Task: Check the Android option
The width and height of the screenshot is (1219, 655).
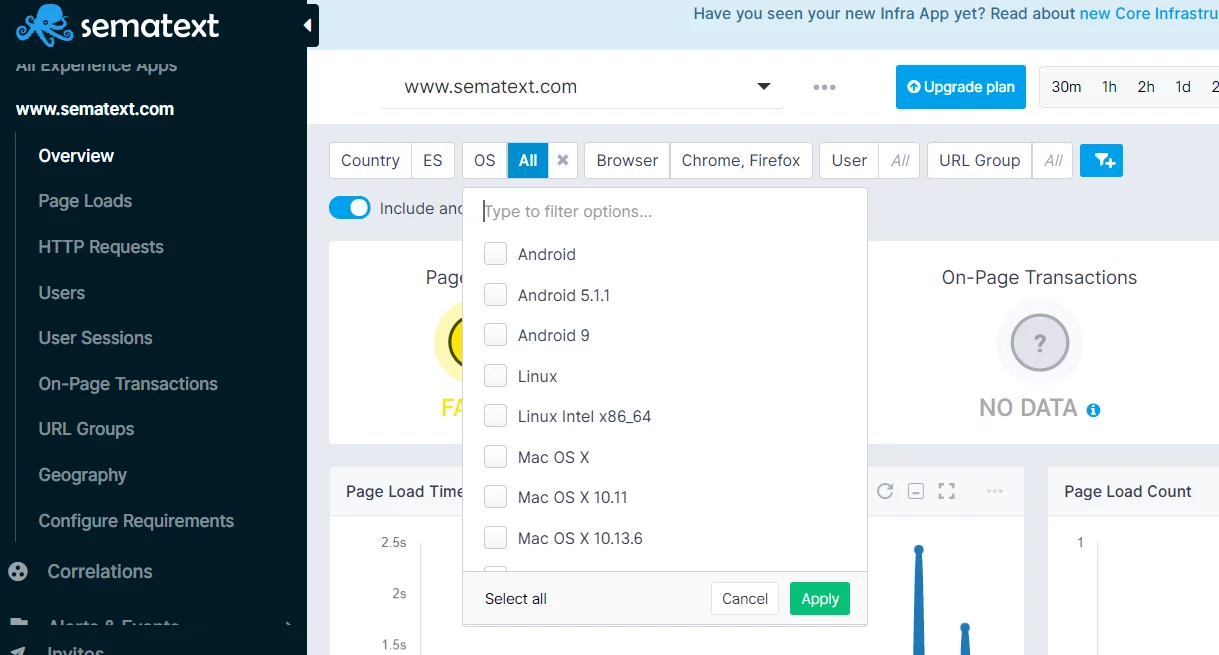Action: pos(495,254)
